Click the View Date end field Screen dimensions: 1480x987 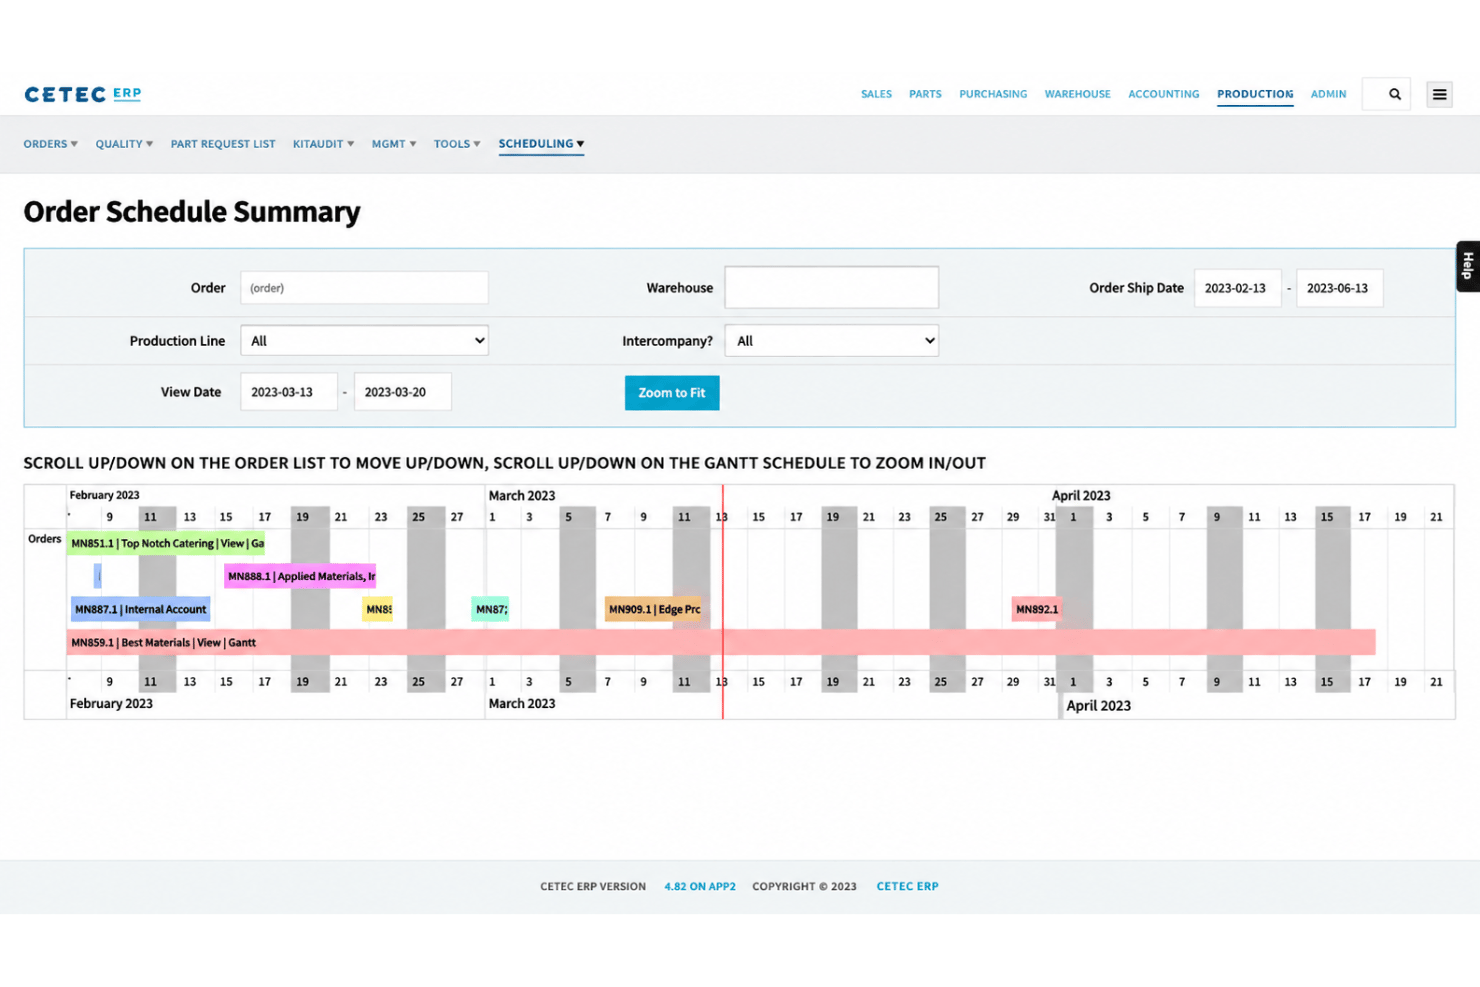click(x=402, y=392)
